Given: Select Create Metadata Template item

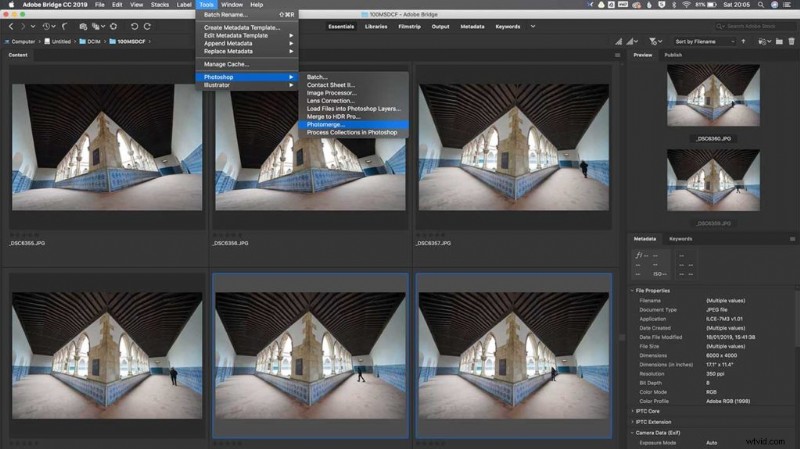Looking at the screenshot, I should coord(247,28).
